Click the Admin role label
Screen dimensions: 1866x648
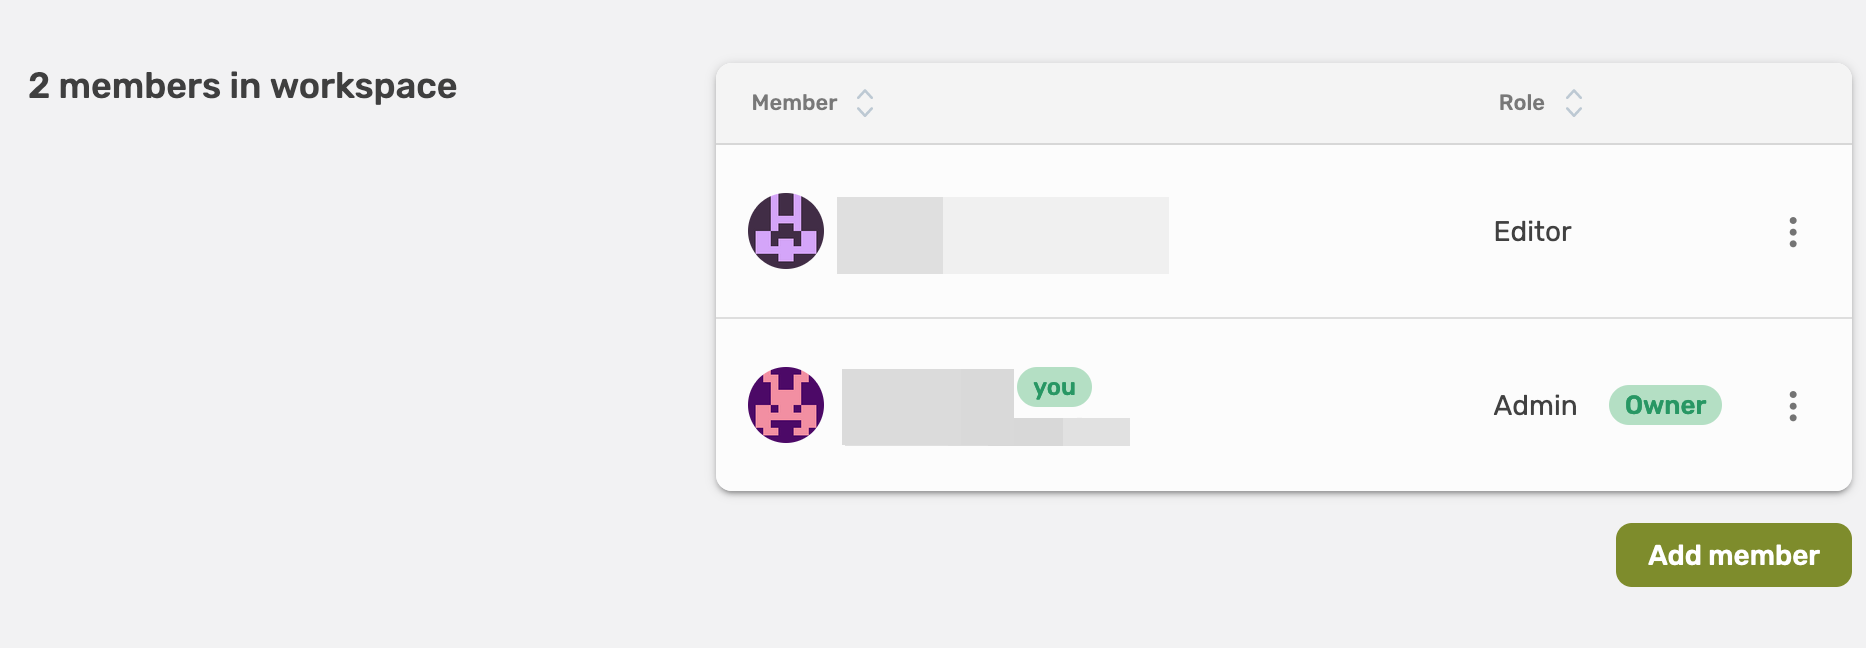(x=1535, y=406)
